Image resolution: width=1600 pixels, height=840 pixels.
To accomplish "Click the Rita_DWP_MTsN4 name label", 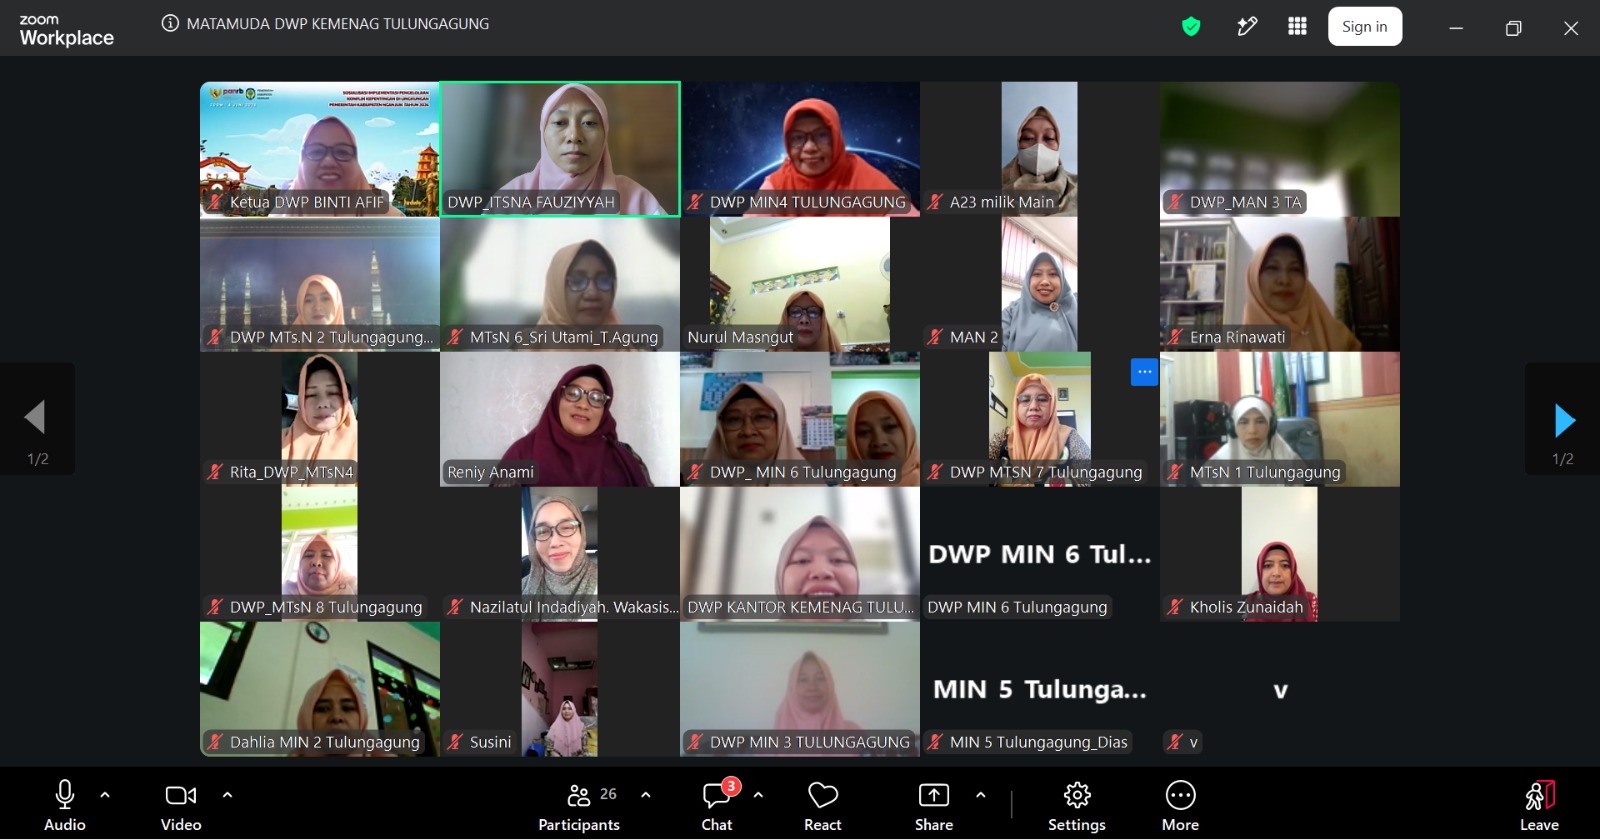I will coord(291,472).
